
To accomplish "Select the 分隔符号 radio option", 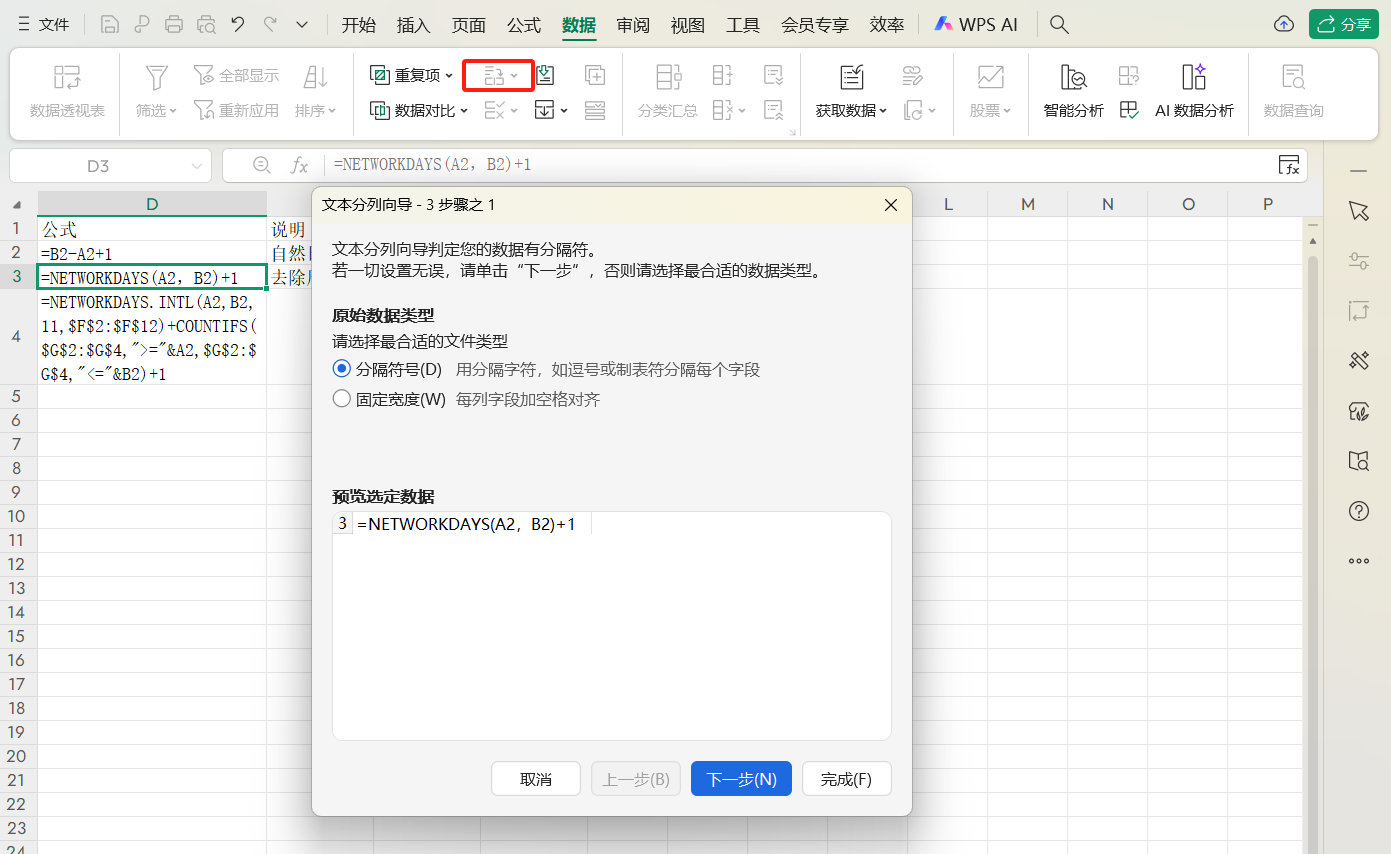I will tap(341, 368).
